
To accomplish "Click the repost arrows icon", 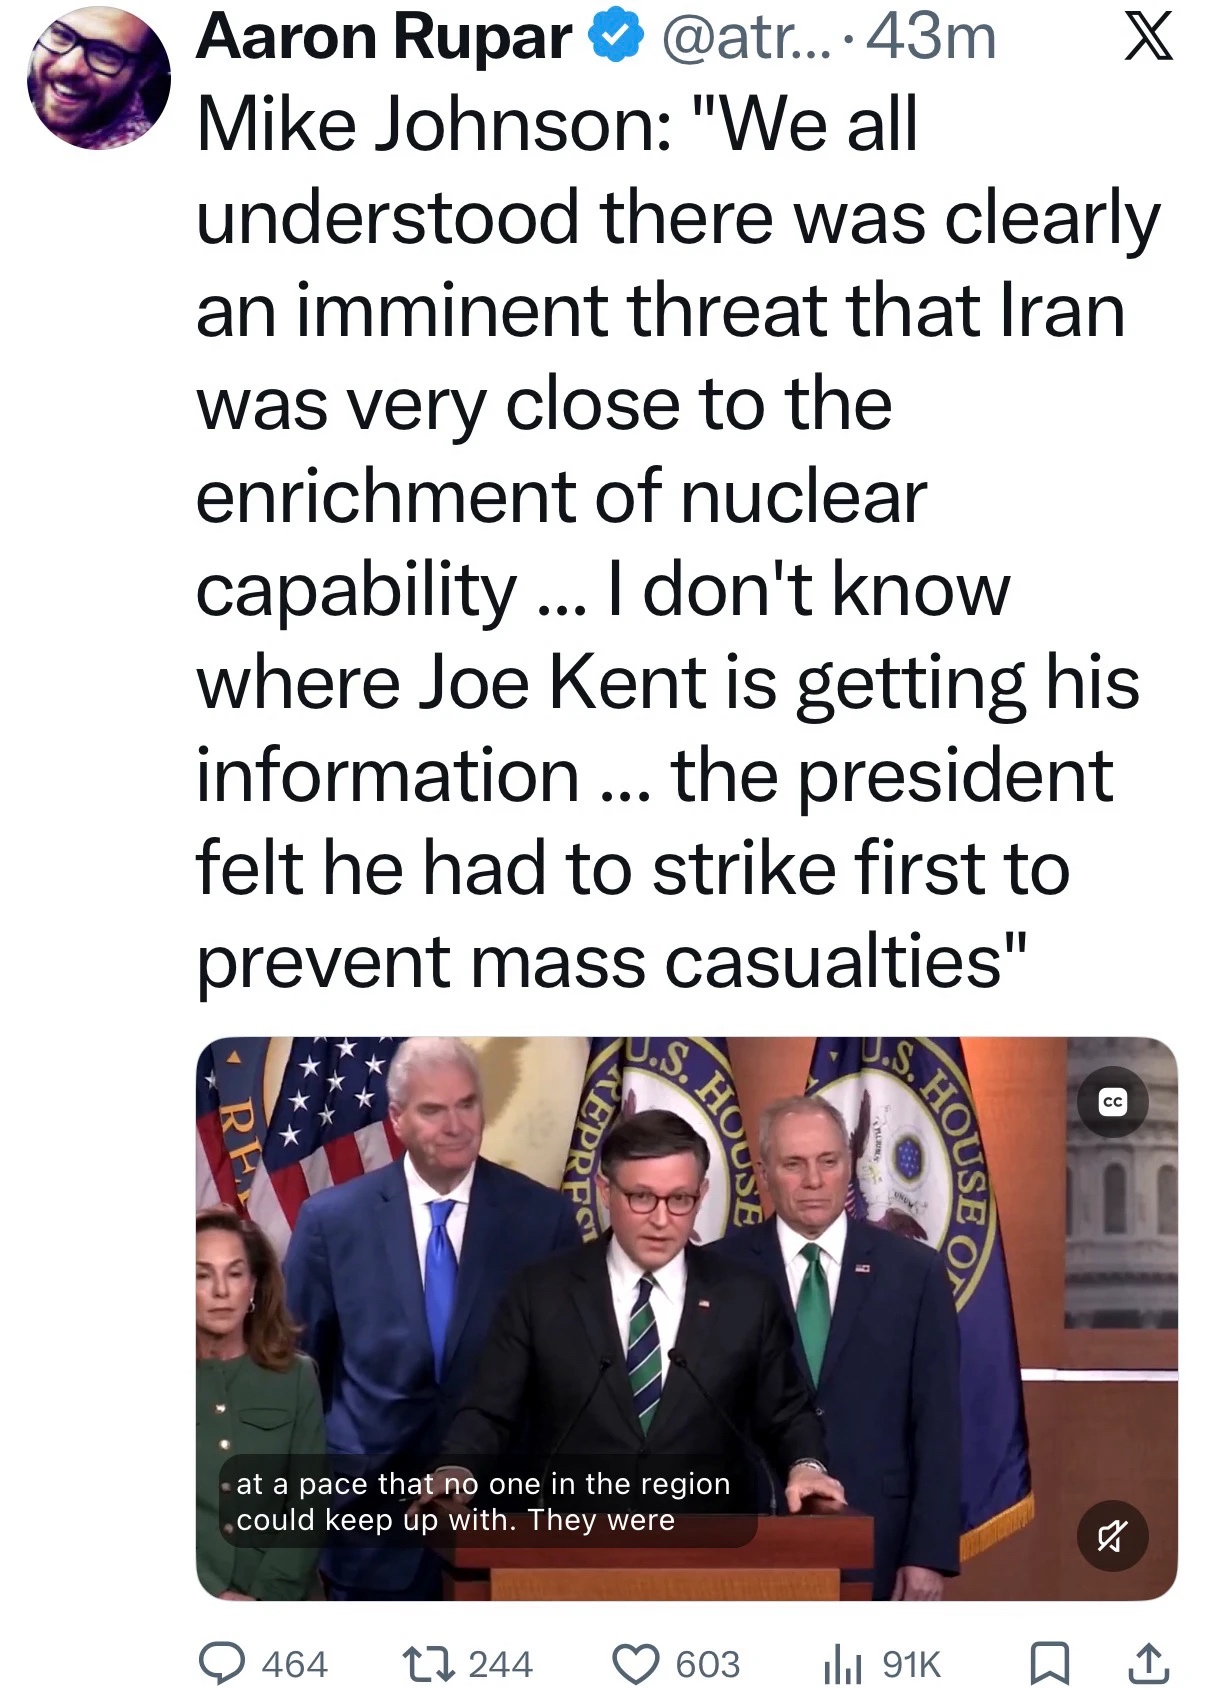I will tap(427, 1663).
